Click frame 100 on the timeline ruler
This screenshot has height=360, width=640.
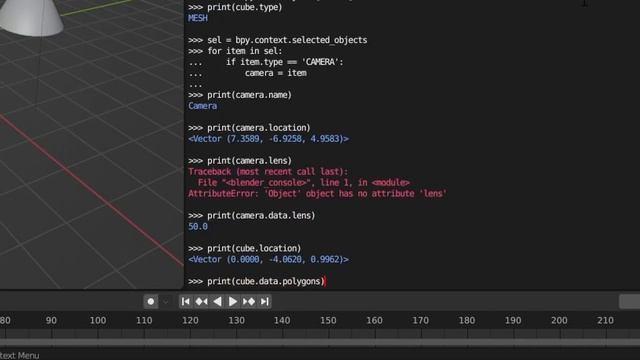pyautogui.click(x=98, y=320)
